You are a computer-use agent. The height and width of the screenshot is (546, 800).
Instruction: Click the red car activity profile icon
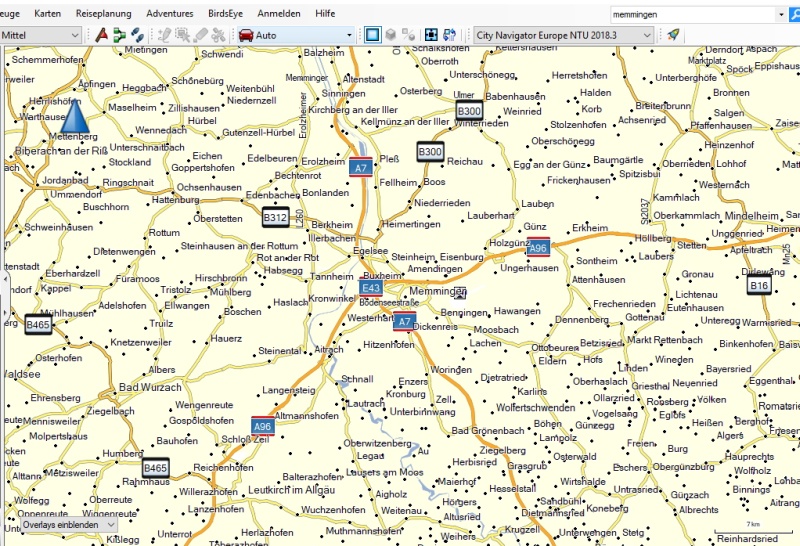245,35
